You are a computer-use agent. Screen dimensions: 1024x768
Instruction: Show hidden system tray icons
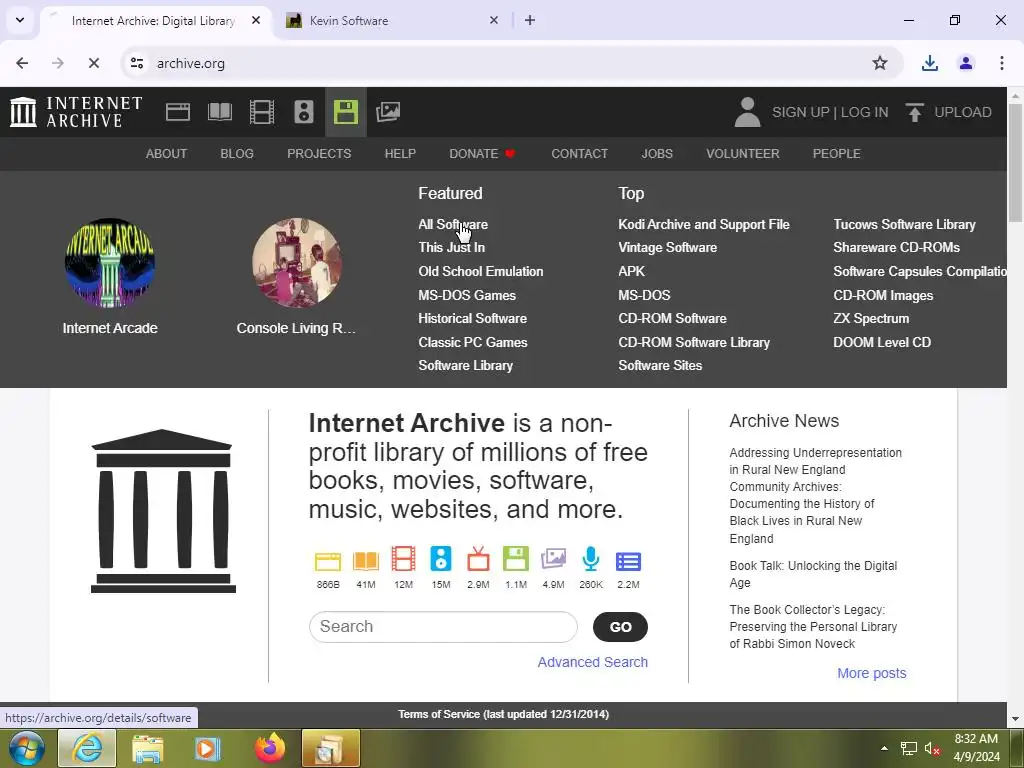884,748
